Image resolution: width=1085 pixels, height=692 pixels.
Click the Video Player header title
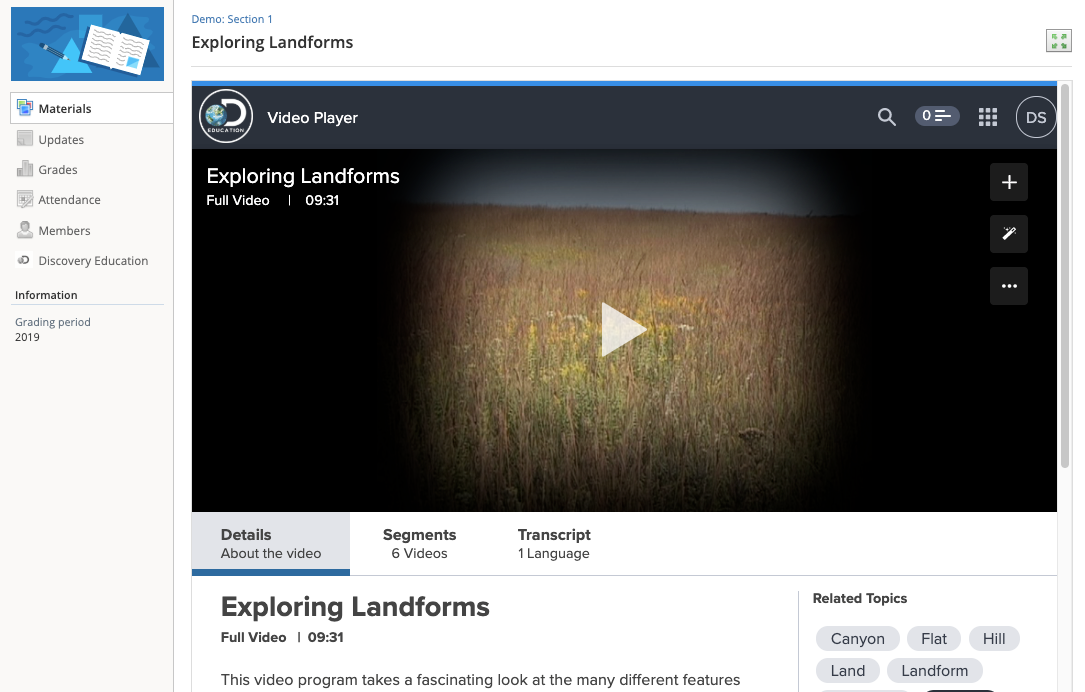[x=312, y=118]
